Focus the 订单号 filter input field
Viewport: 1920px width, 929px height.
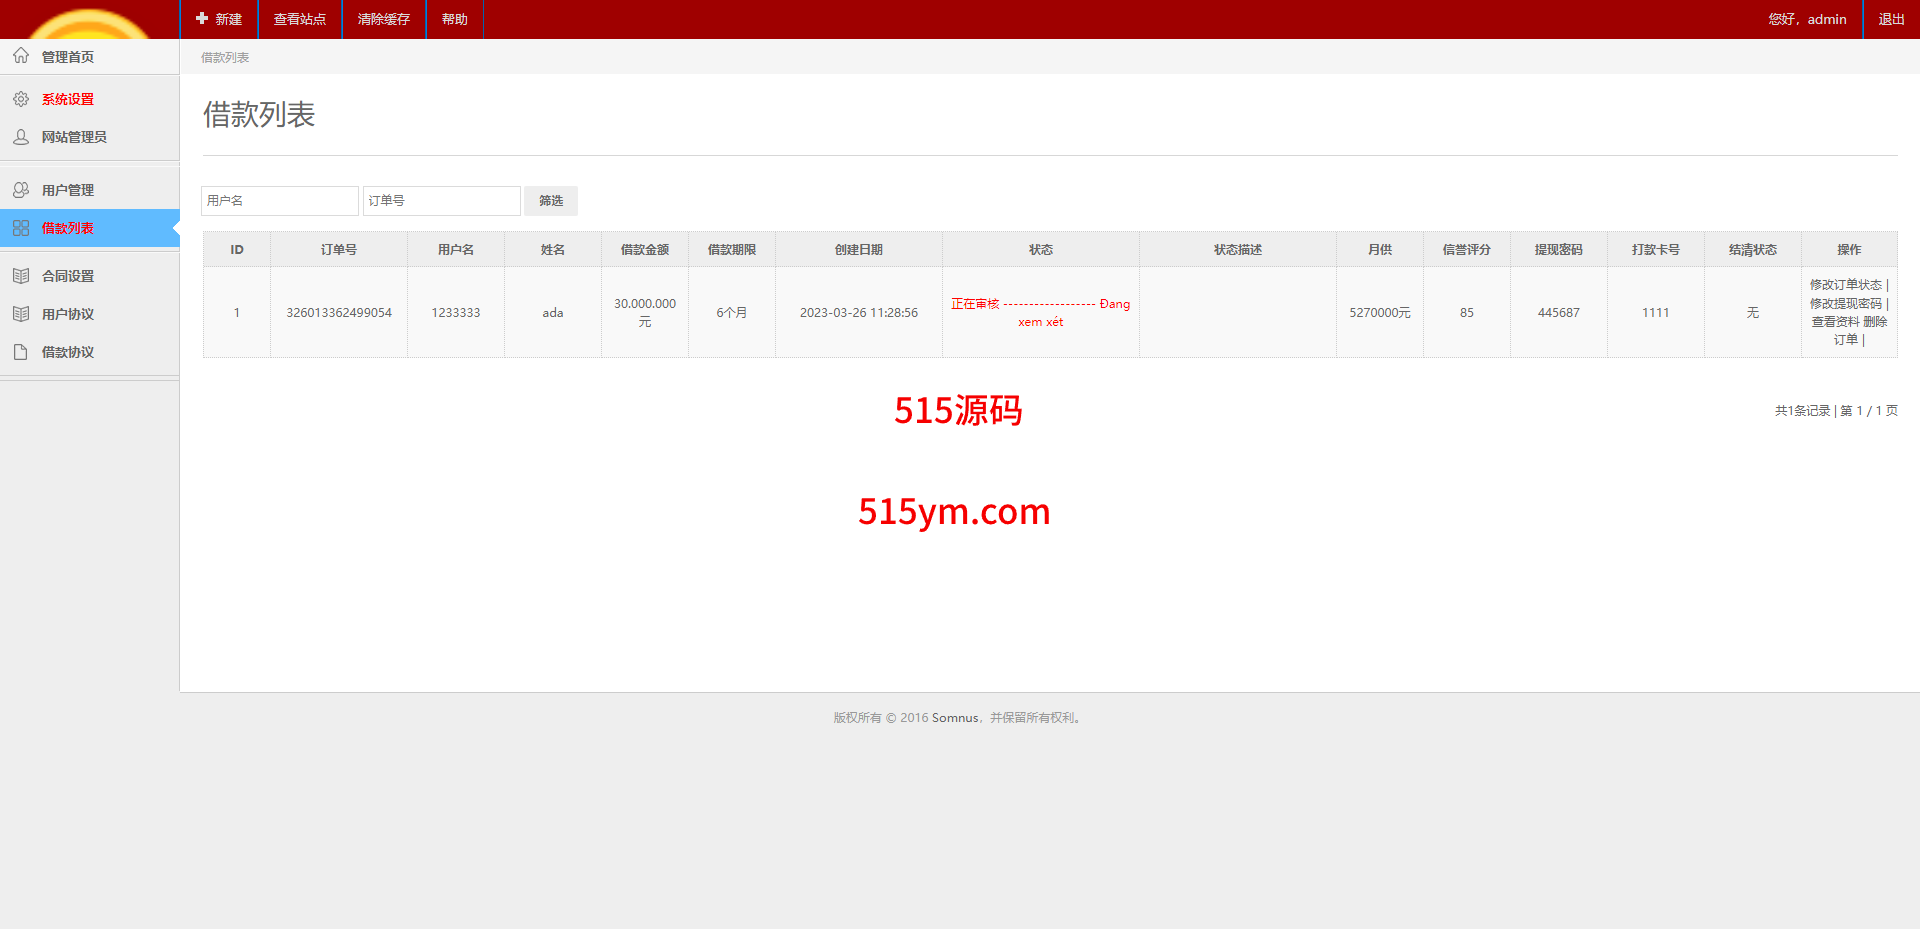[441, 201]
